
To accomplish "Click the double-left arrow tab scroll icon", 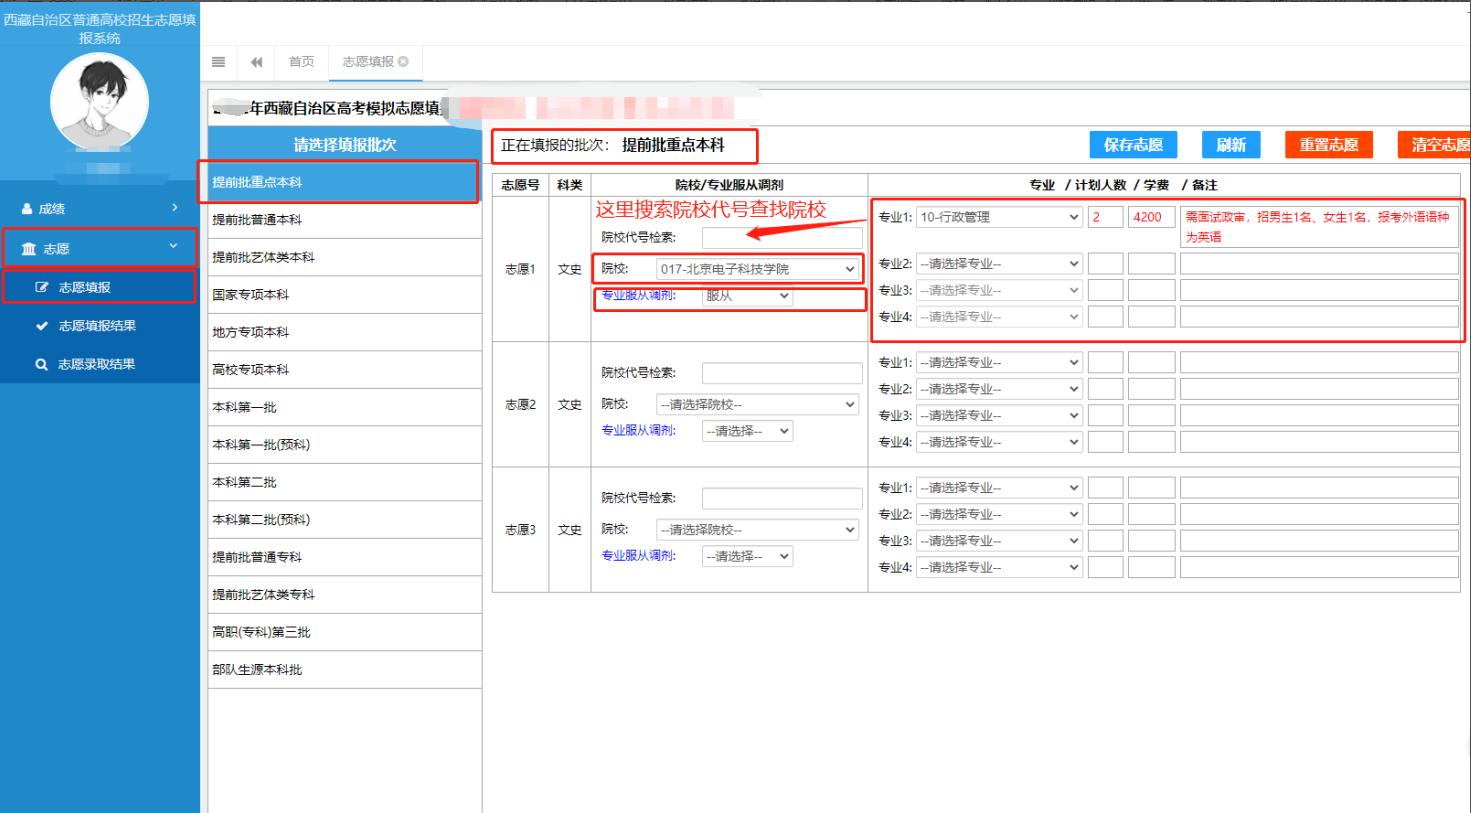I will (x=257, y=62).
